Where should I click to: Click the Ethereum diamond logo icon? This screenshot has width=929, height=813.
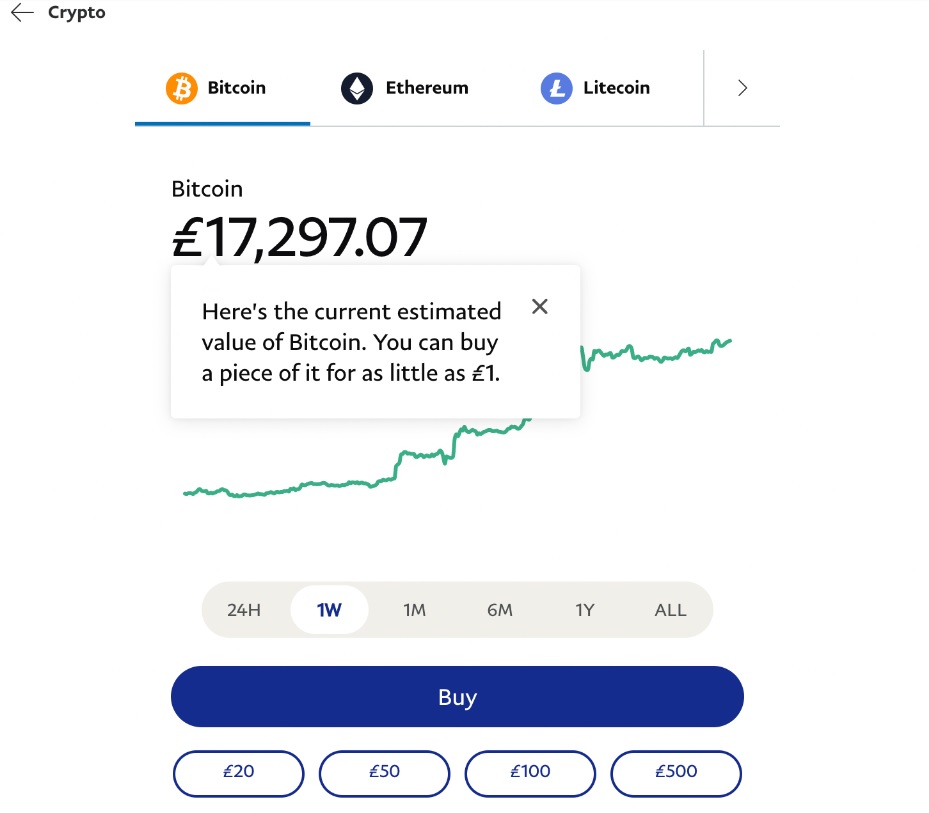point(357,88)
